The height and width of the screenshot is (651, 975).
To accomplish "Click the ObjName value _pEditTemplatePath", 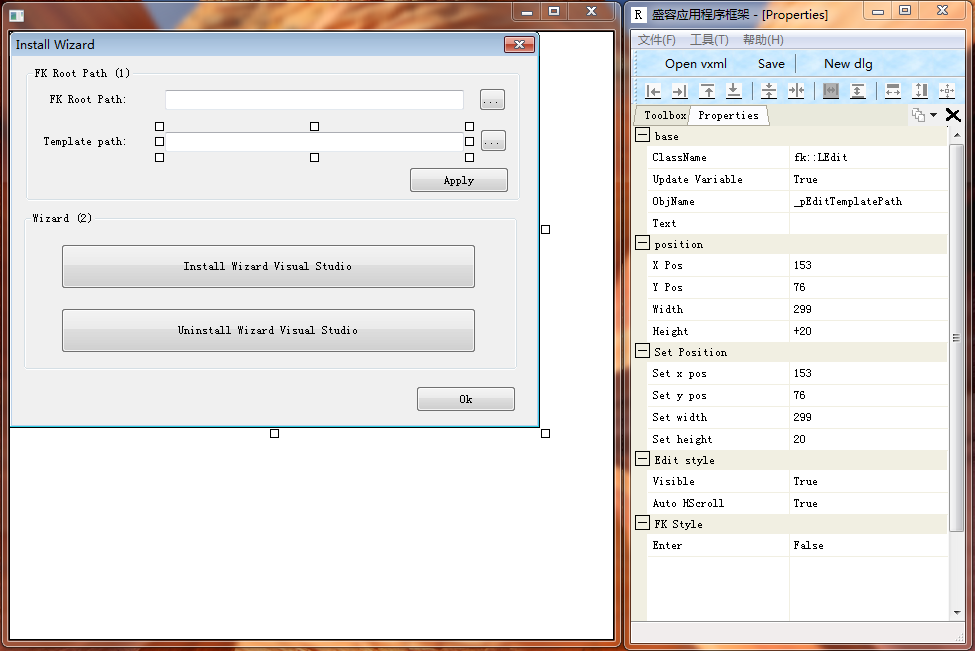I will coord(868,201).
